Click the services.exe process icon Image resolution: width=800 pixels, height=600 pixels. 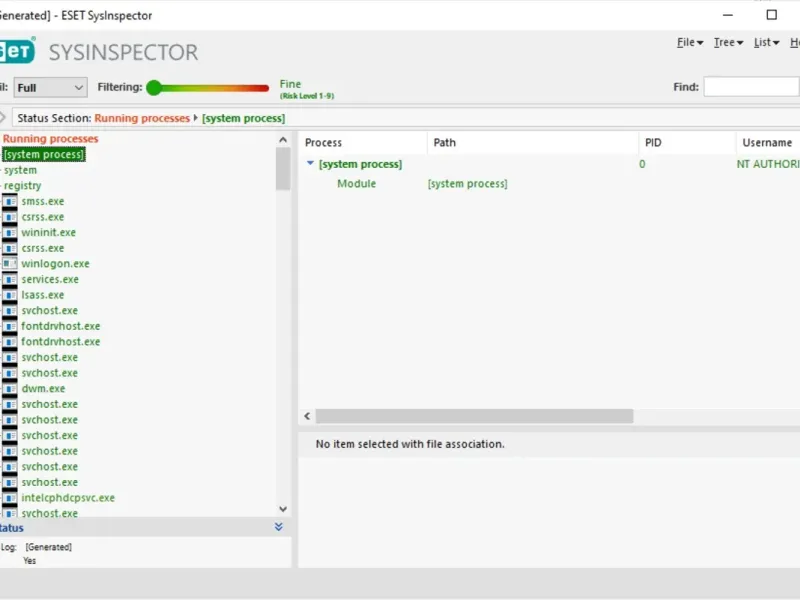click(10, 280)
